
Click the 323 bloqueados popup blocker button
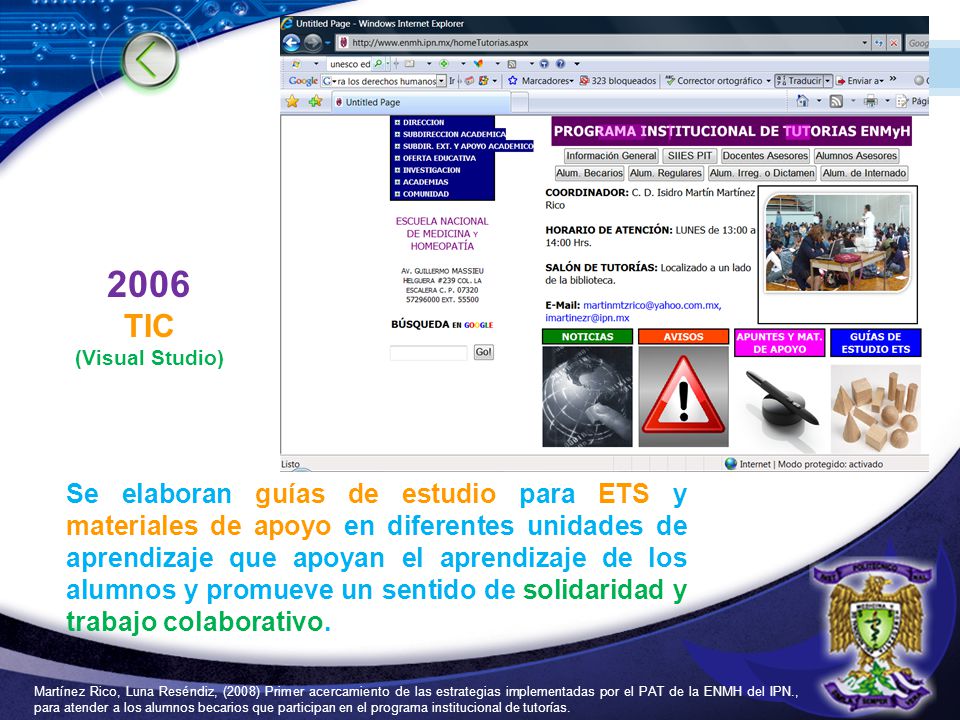click(618, 80)
